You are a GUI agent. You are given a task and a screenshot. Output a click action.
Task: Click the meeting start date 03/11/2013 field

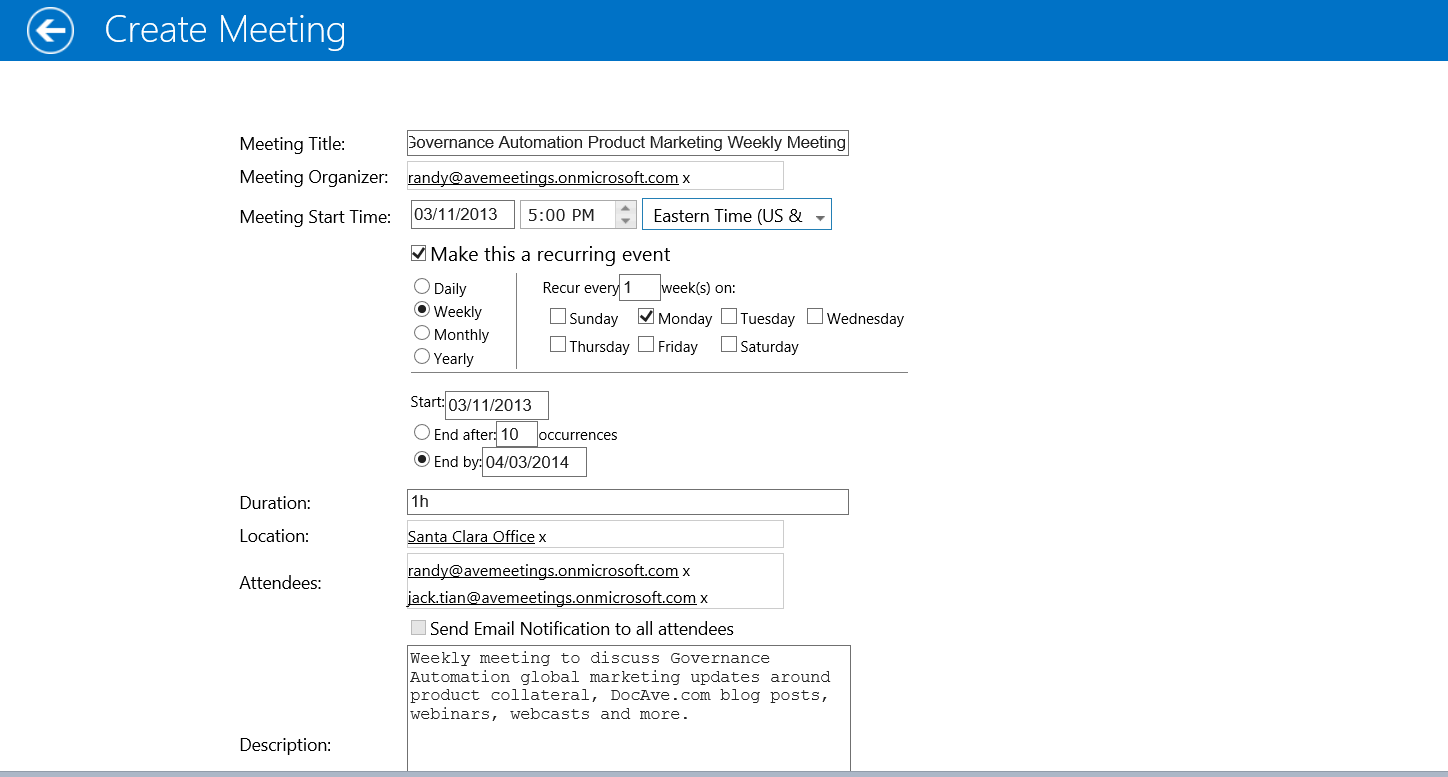pyautogui.click(x=462, y=215)
